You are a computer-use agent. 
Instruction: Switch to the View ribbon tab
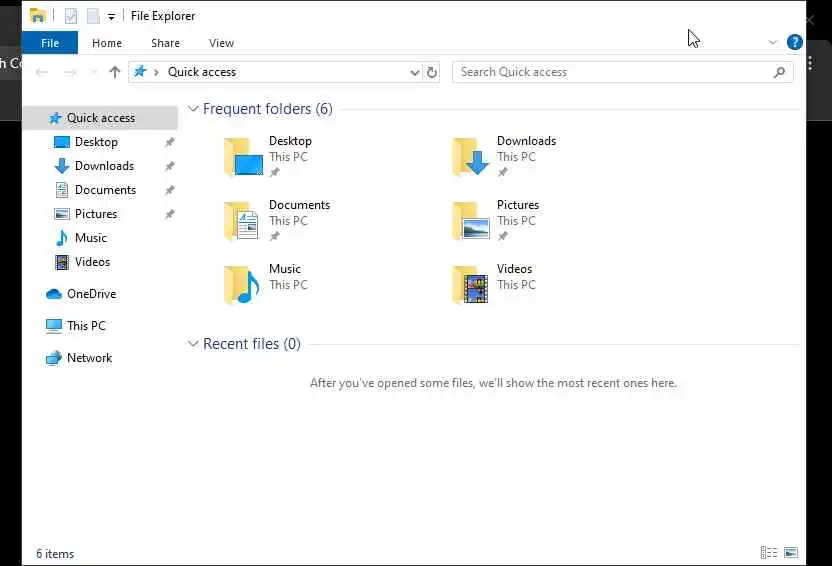(x=221, y=43)
